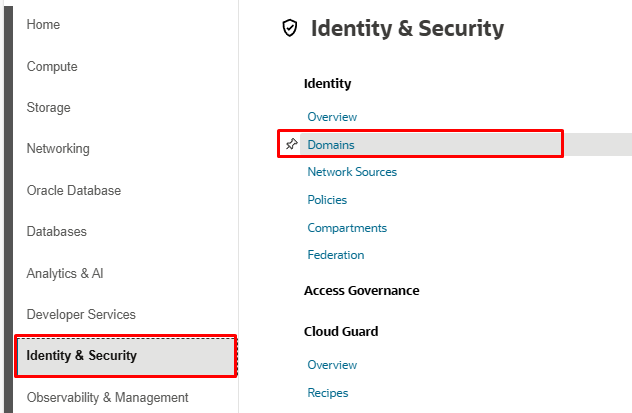
Task: Open the Identity Overview link
Action: pyautogui.click(x=332, y=117)
